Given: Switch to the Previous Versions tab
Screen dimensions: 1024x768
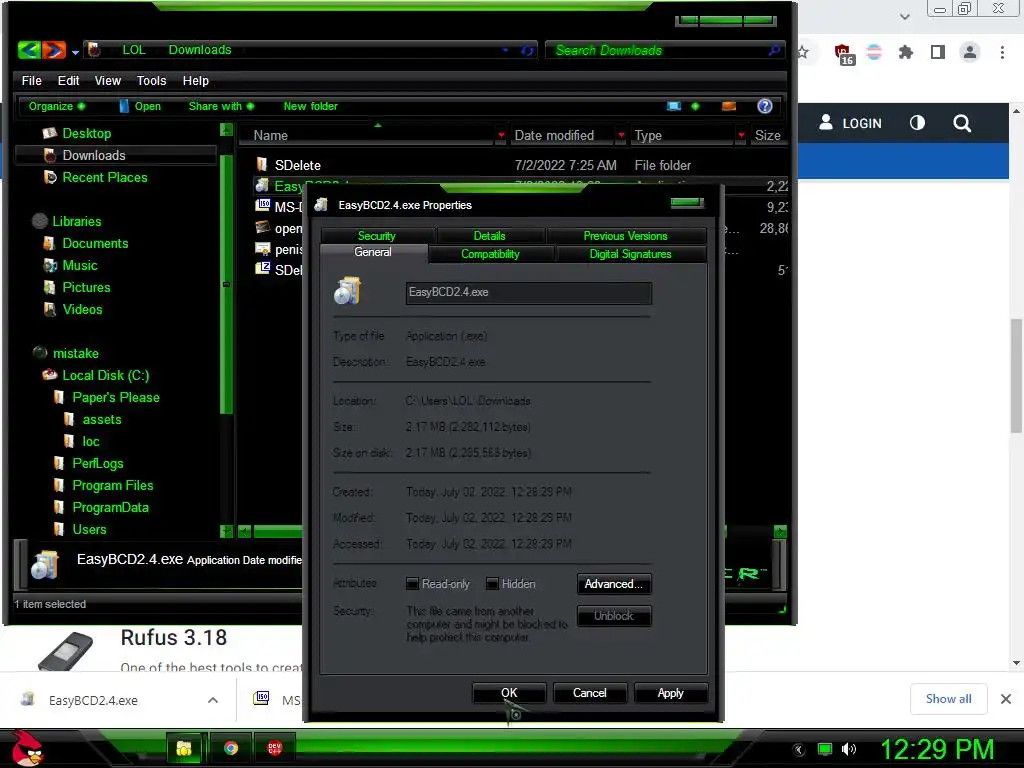Looking at the screenshot, I should tap(626, 236).
